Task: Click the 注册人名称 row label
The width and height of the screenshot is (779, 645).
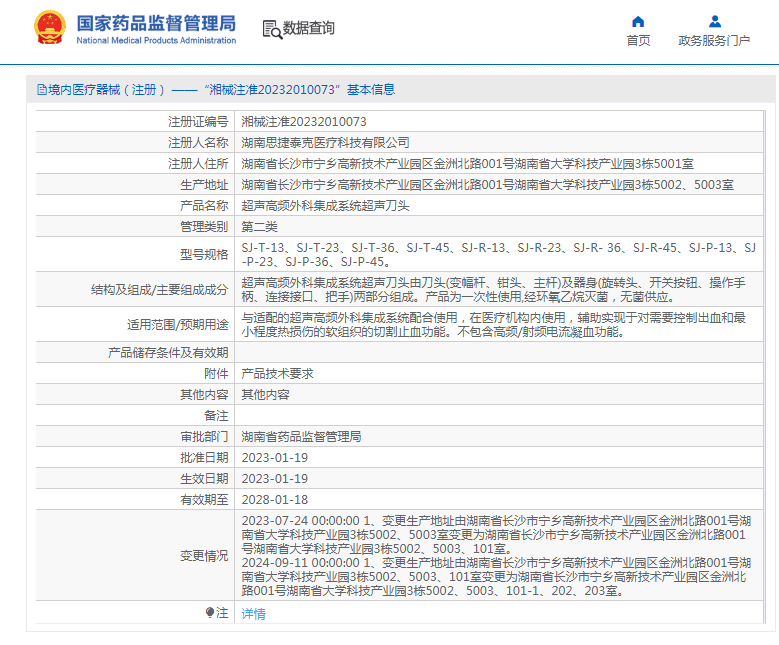Action: pyautogui.click(x=198, y=143)
